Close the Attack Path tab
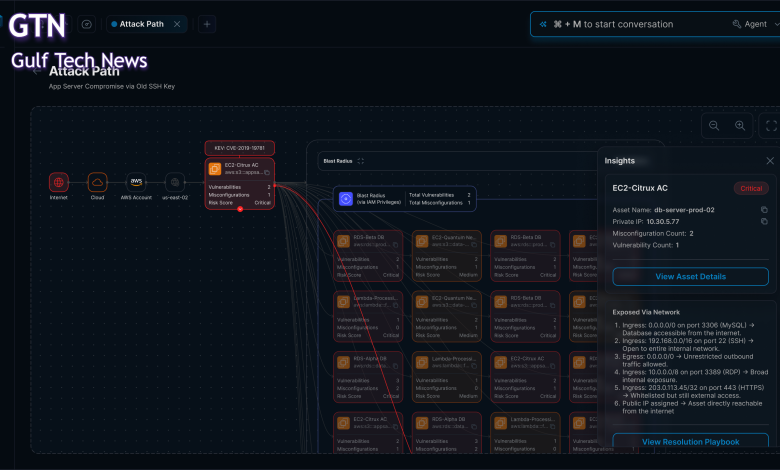Viewport: 780px width, 470px height. (x=177, y=24)
